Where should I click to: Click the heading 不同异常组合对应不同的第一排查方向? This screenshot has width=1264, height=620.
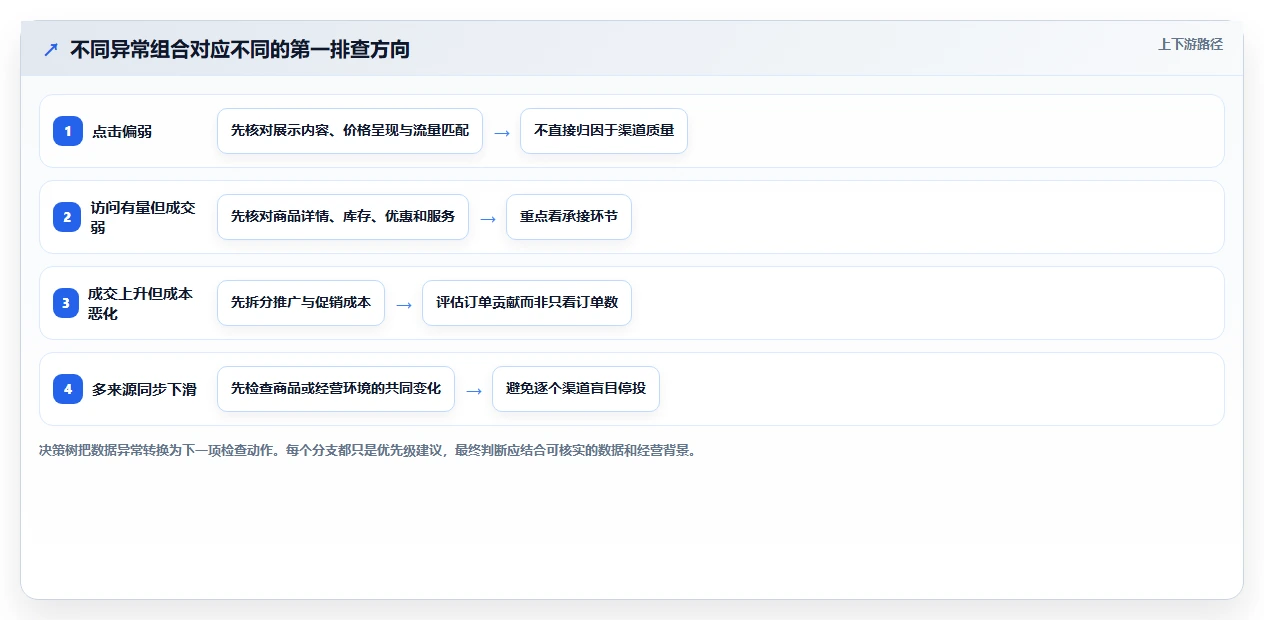(x=240, y=49)
